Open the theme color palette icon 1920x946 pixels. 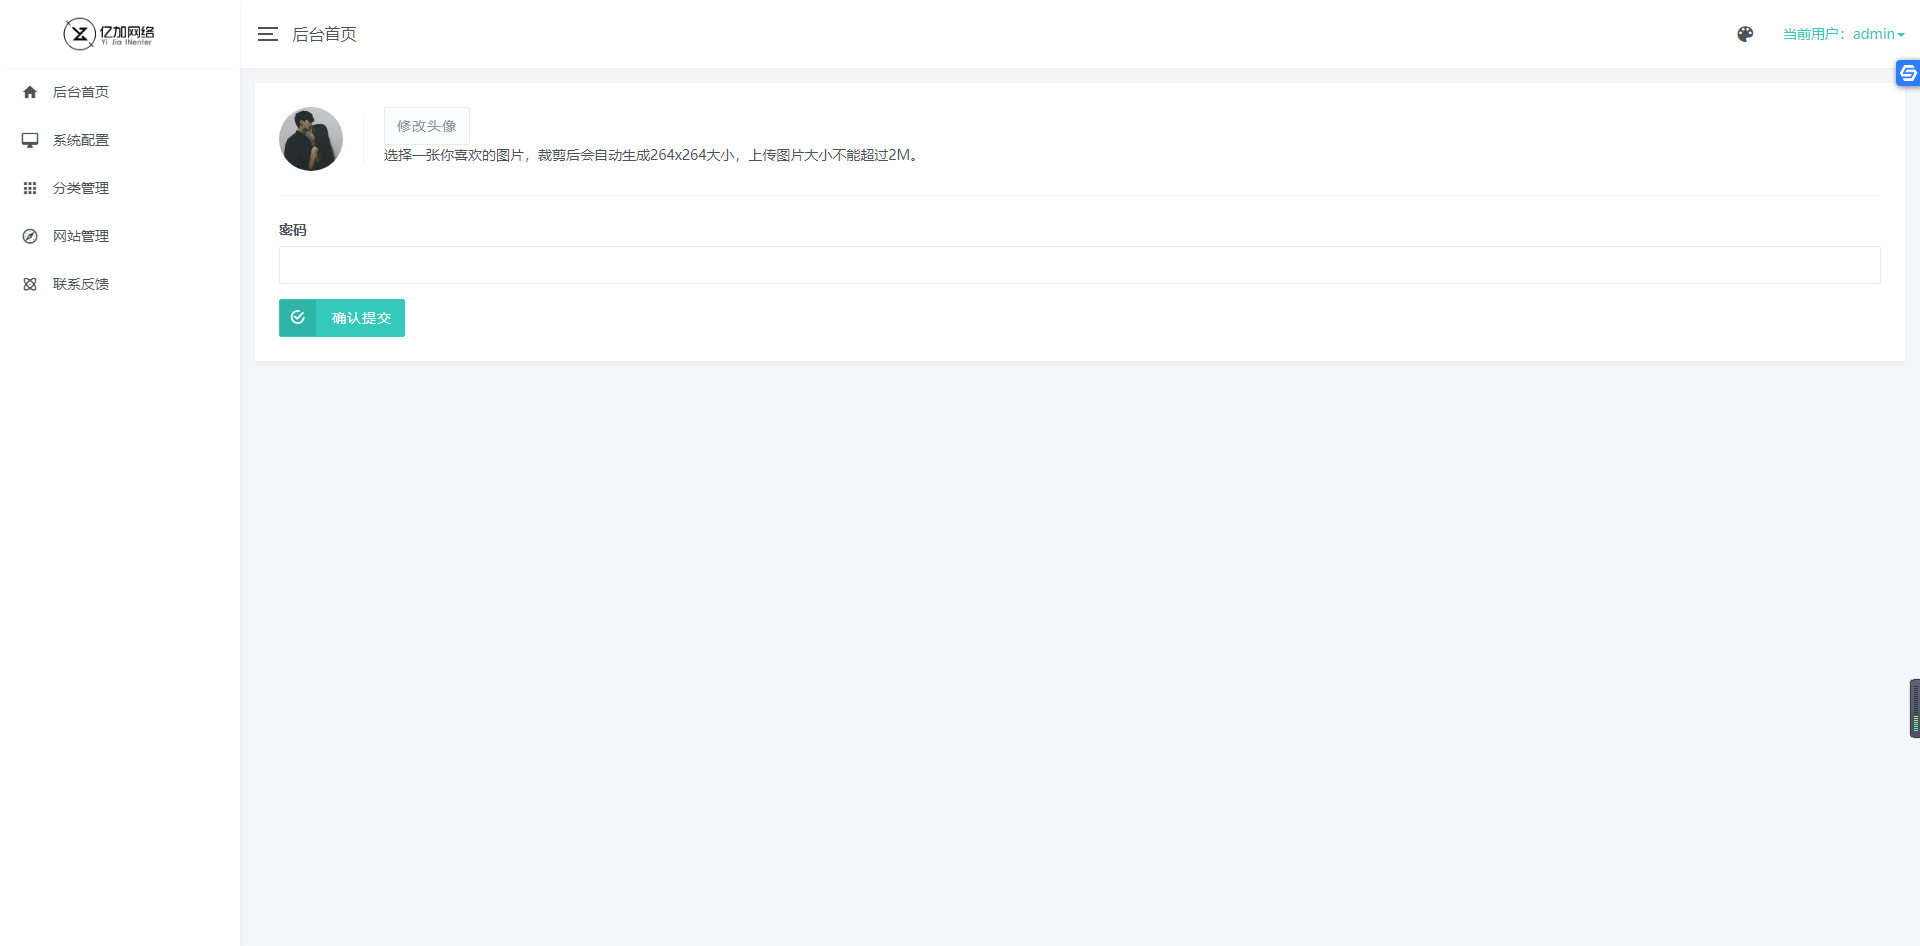1745,34
